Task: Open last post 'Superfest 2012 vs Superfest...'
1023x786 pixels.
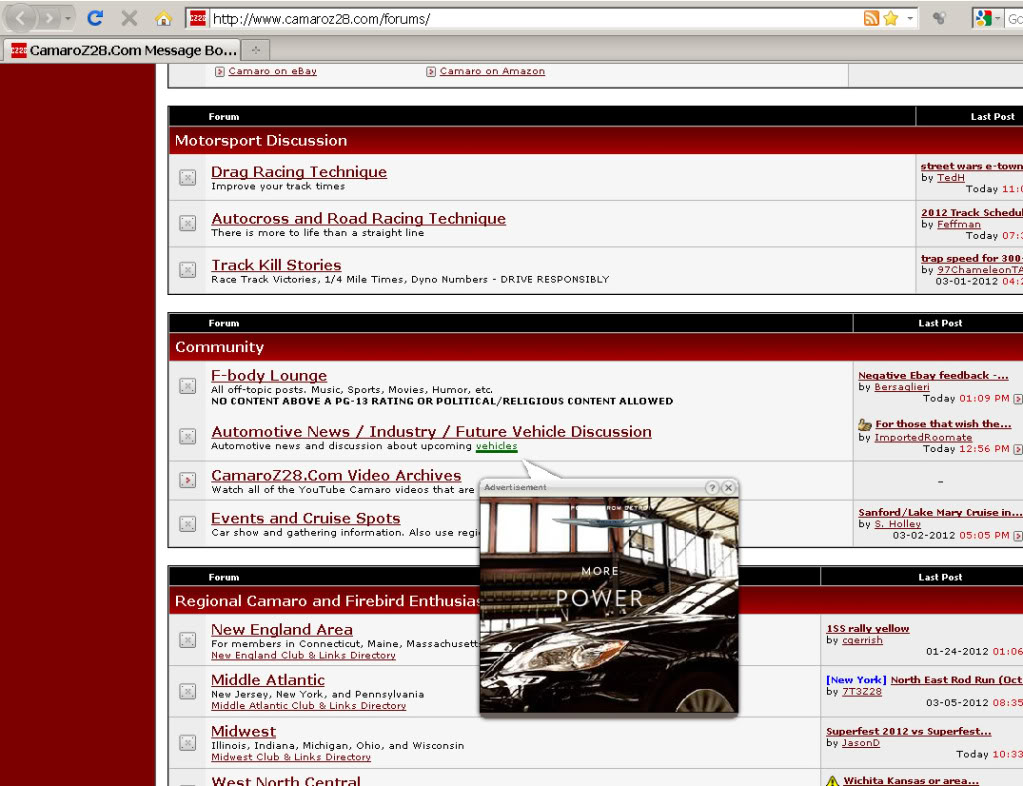Action: point(908,732)
